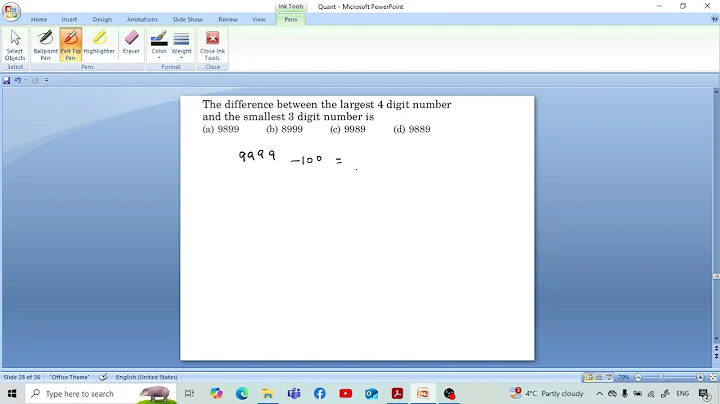
Task: Go to previous slide arrow button
Action: click(716, 349)
